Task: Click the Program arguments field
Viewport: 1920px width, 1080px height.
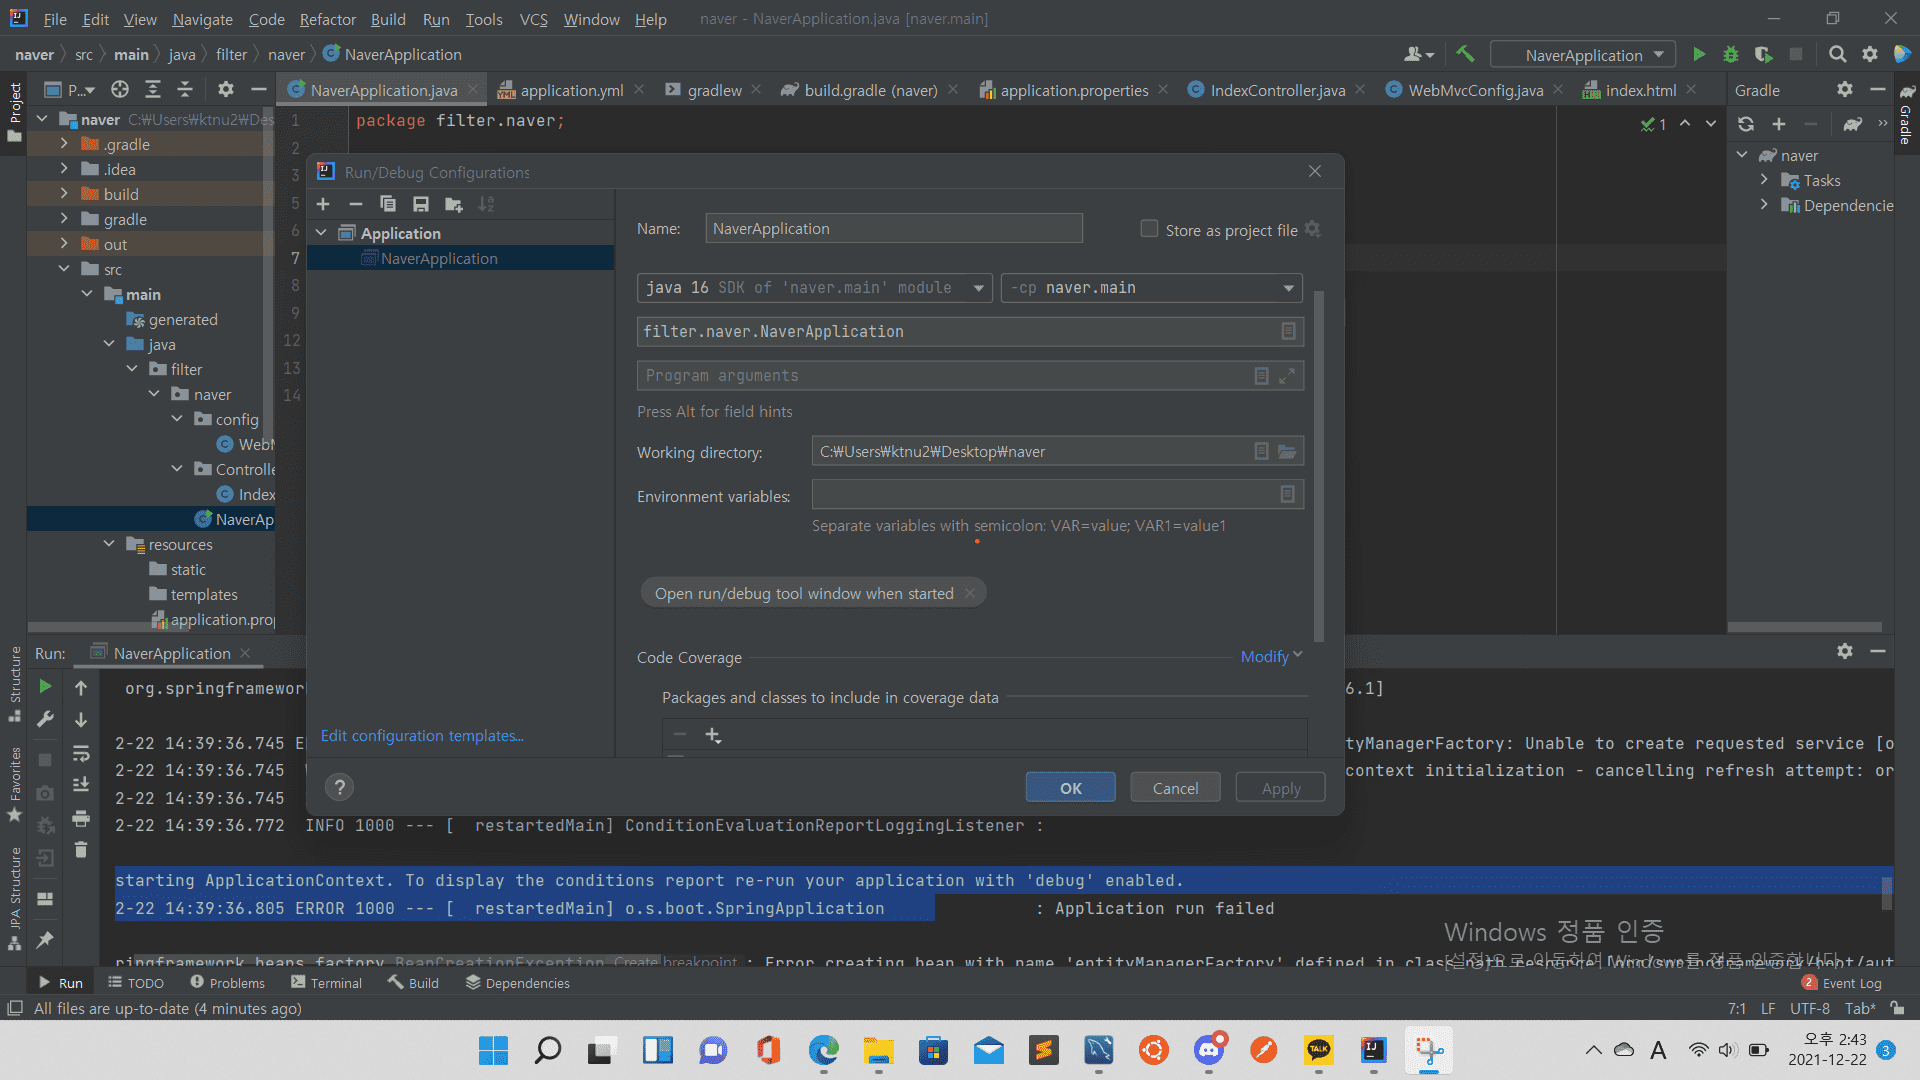Action: click(970, 376)
